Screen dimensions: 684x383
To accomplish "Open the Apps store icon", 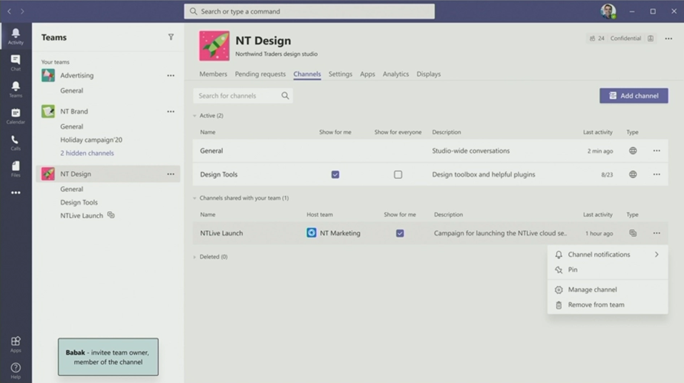I will (16, 344).
